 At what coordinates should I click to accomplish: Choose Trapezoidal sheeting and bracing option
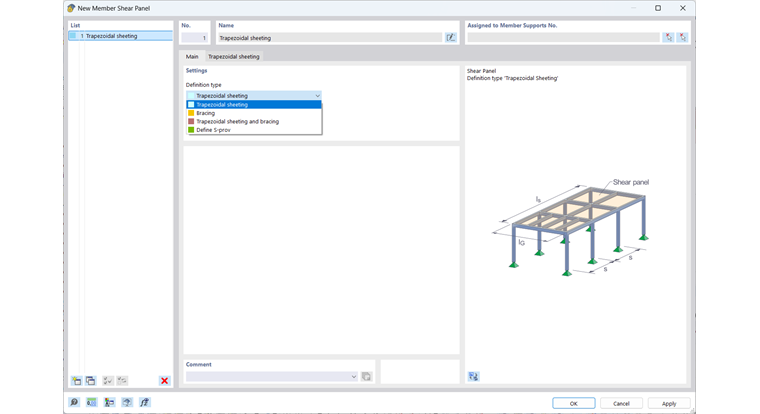254,121
